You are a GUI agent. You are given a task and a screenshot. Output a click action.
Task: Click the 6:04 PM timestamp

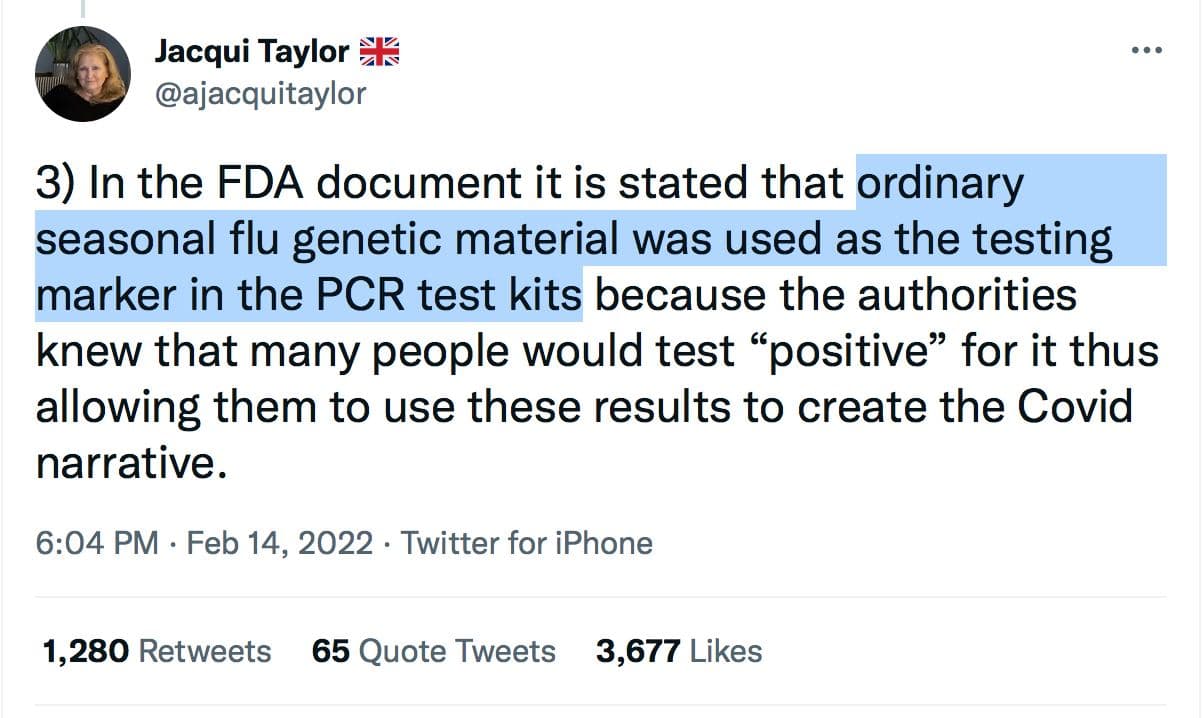[x=96, y=544]
